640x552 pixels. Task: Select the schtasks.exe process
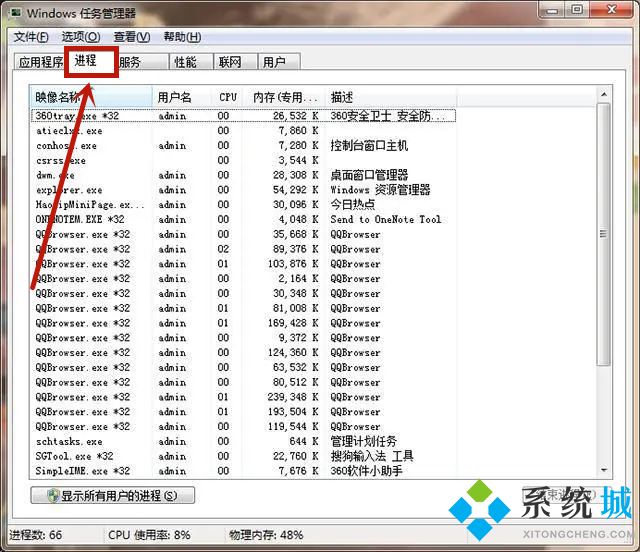point(243,441)
